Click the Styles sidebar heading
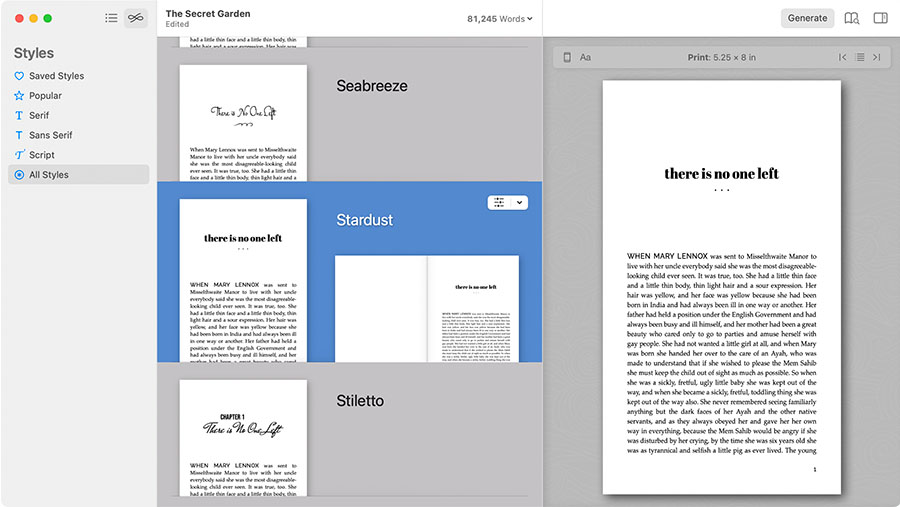Viewport: 900px width, 507px height. (34, 53)
